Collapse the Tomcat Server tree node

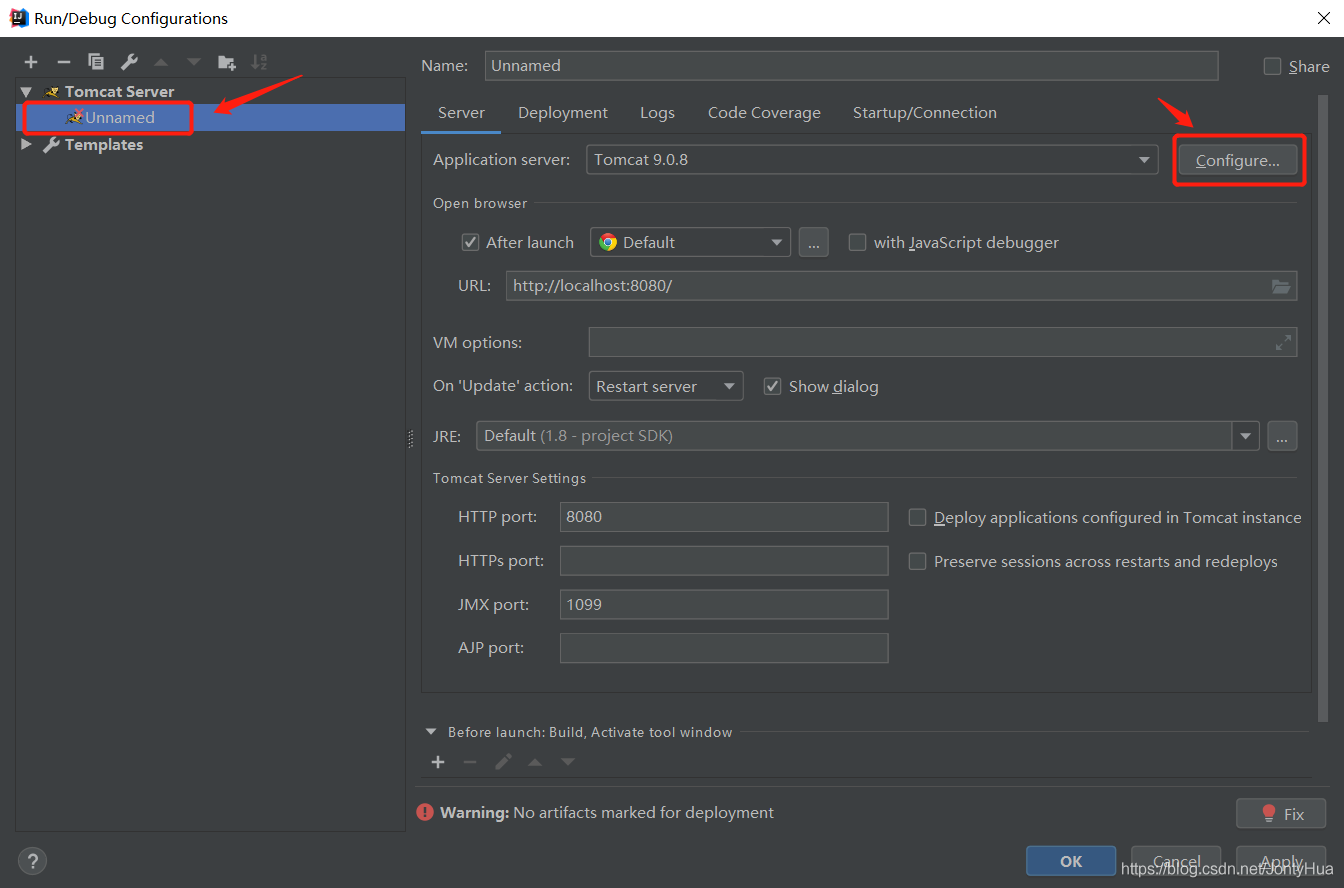point(25,91)
